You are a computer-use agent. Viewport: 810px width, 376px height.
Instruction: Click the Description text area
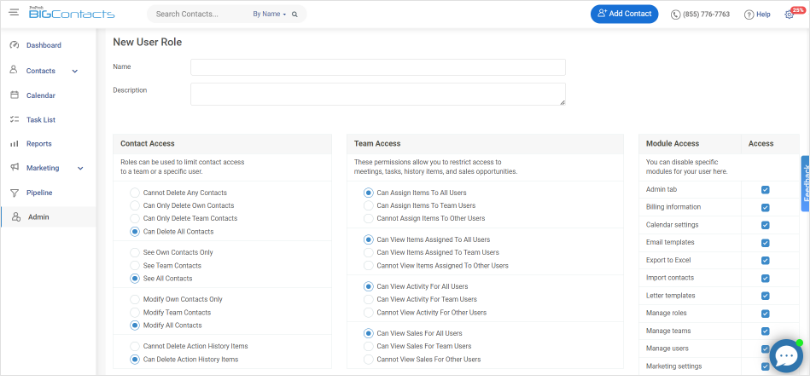point(378,94)
